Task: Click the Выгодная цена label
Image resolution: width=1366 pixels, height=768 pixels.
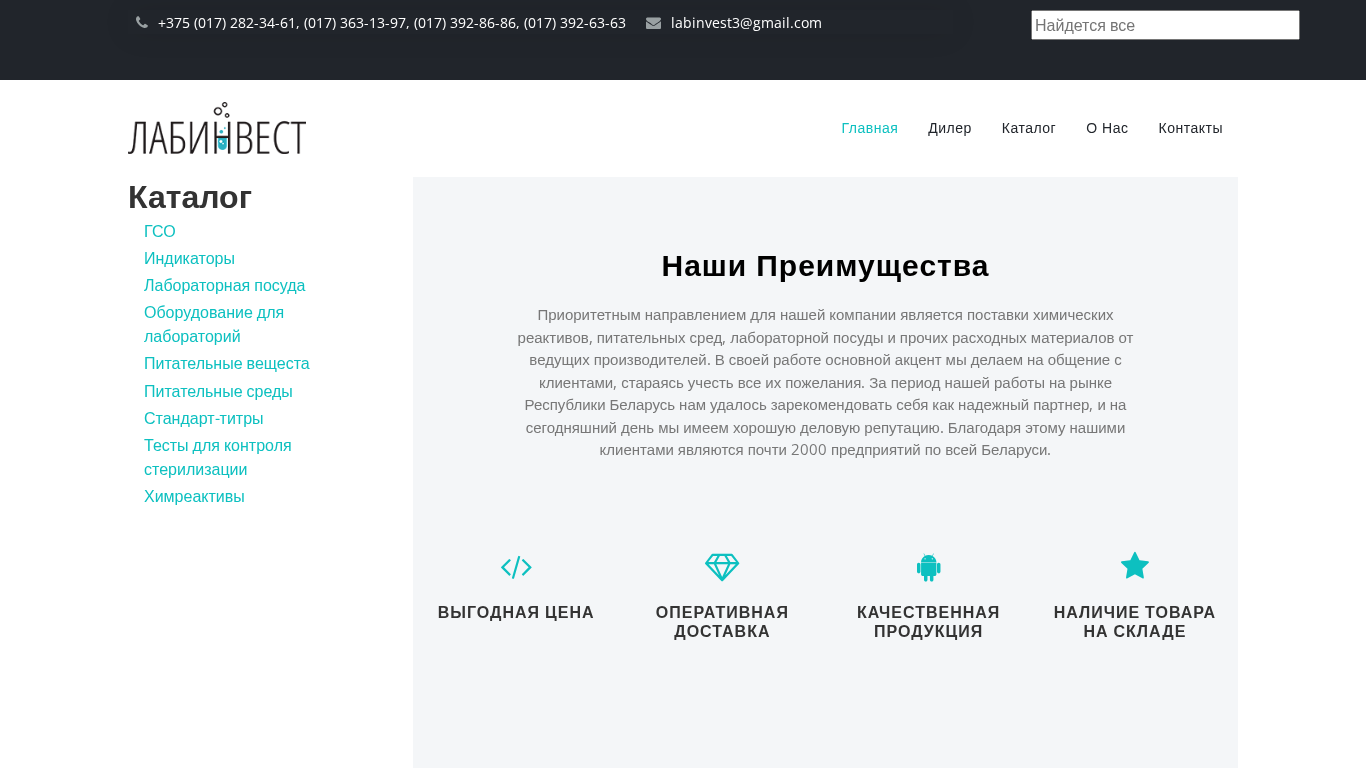Action: (x=516, y=613)
